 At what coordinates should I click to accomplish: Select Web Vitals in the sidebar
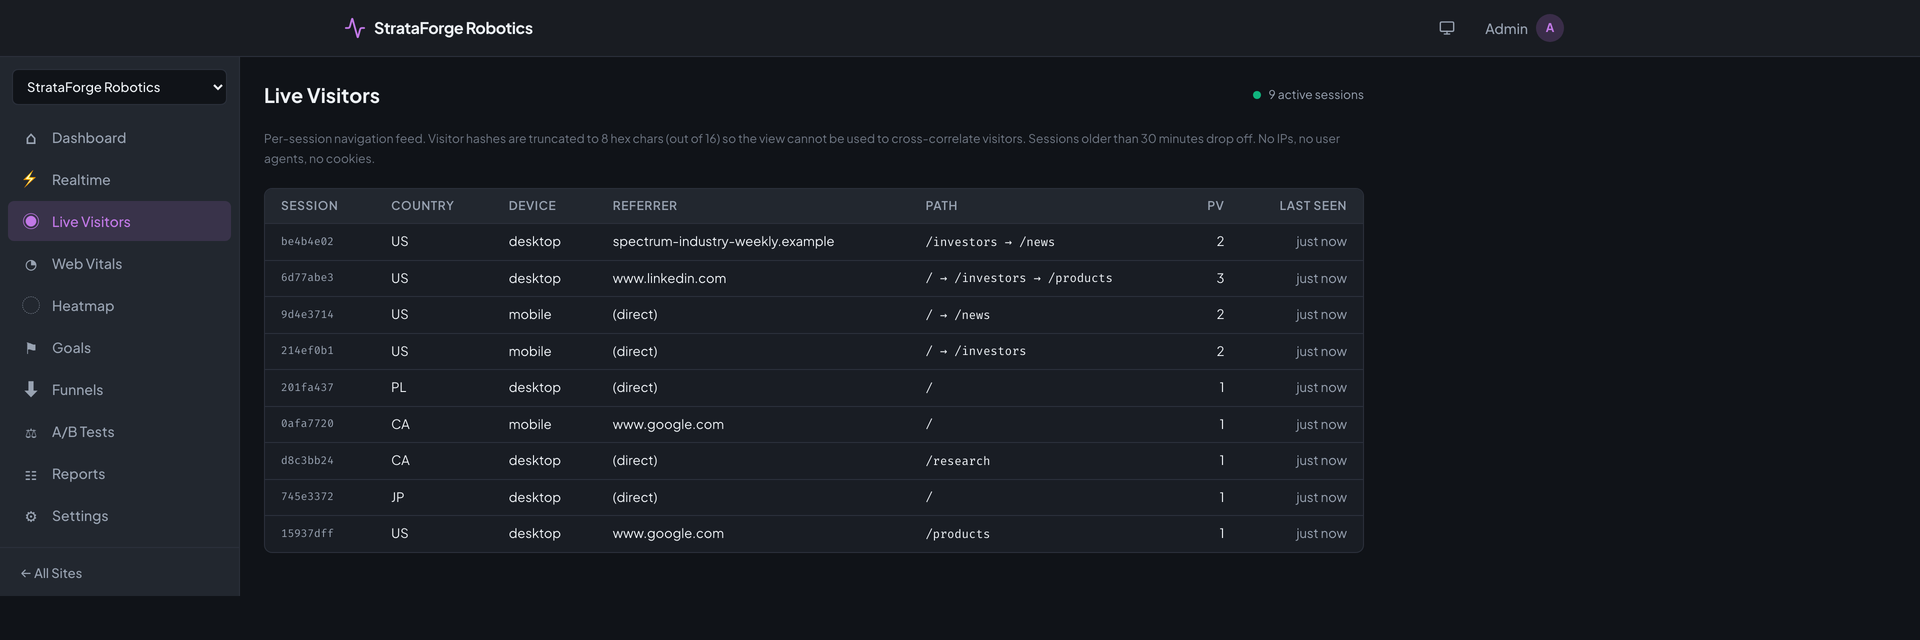pyautogui.click(x=119, y=264)
